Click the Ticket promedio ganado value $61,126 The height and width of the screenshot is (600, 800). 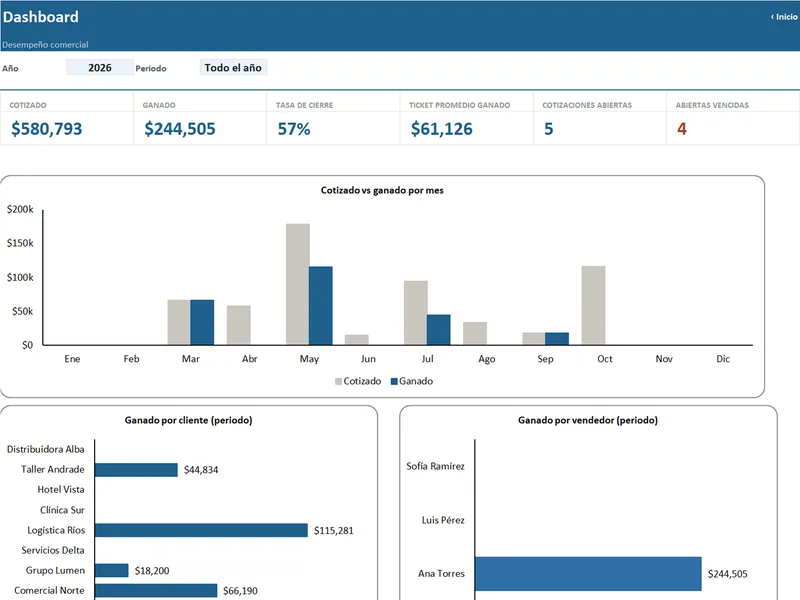(x=442, y=129)
